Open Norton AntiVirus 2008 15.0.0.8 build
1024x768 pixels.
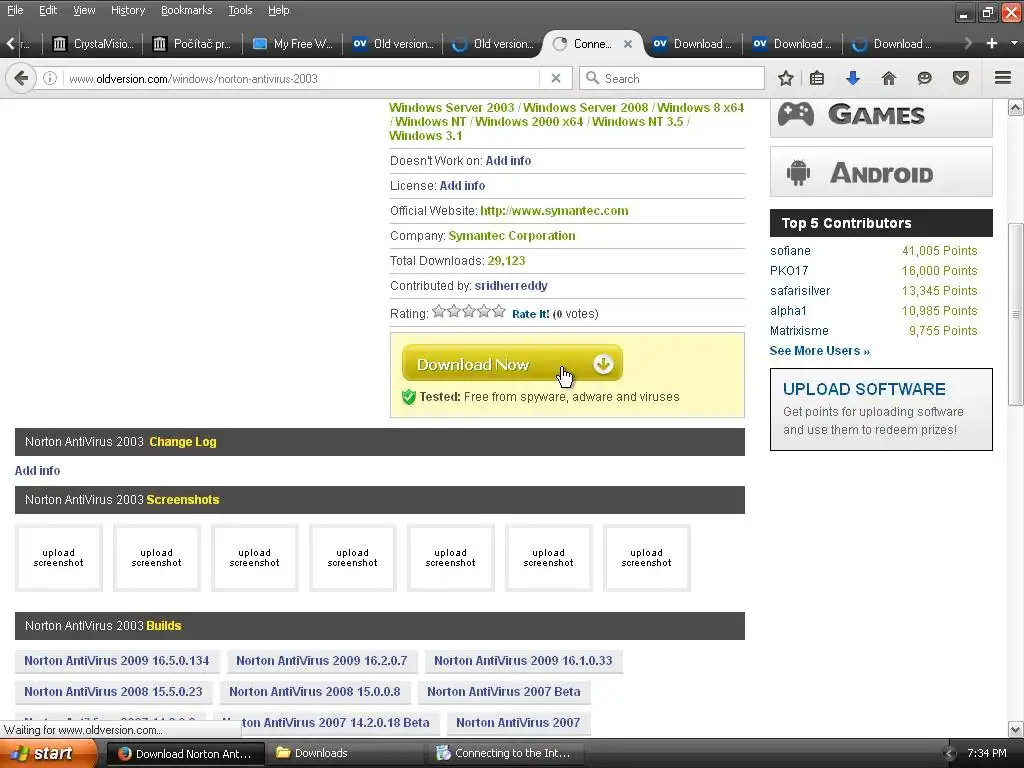(x=315, y=691)
